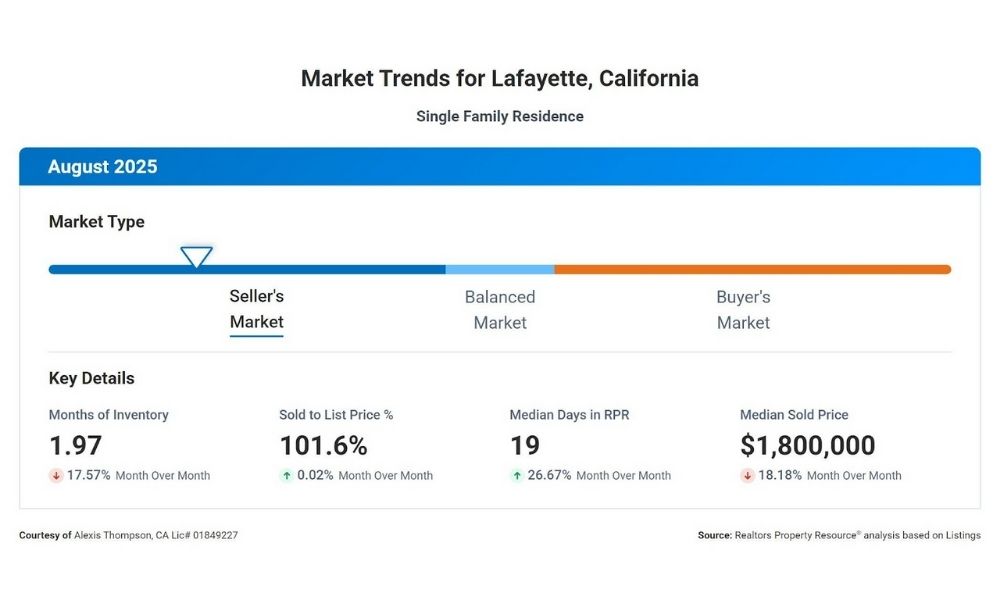Click the Market Trends for Lafayette title
1000x600 pixels.
[x=500, y=79]
